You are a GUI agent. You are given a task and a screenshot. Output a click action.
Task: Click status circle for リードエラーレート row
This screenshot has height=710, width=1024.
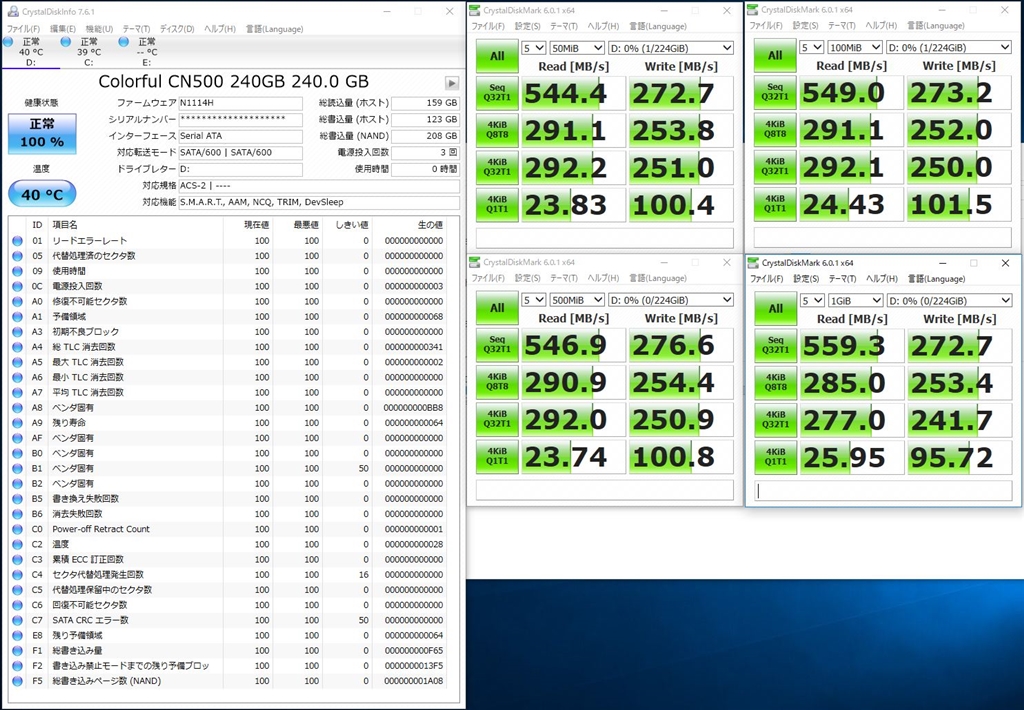pyautogui.click(x=17, y=241)
